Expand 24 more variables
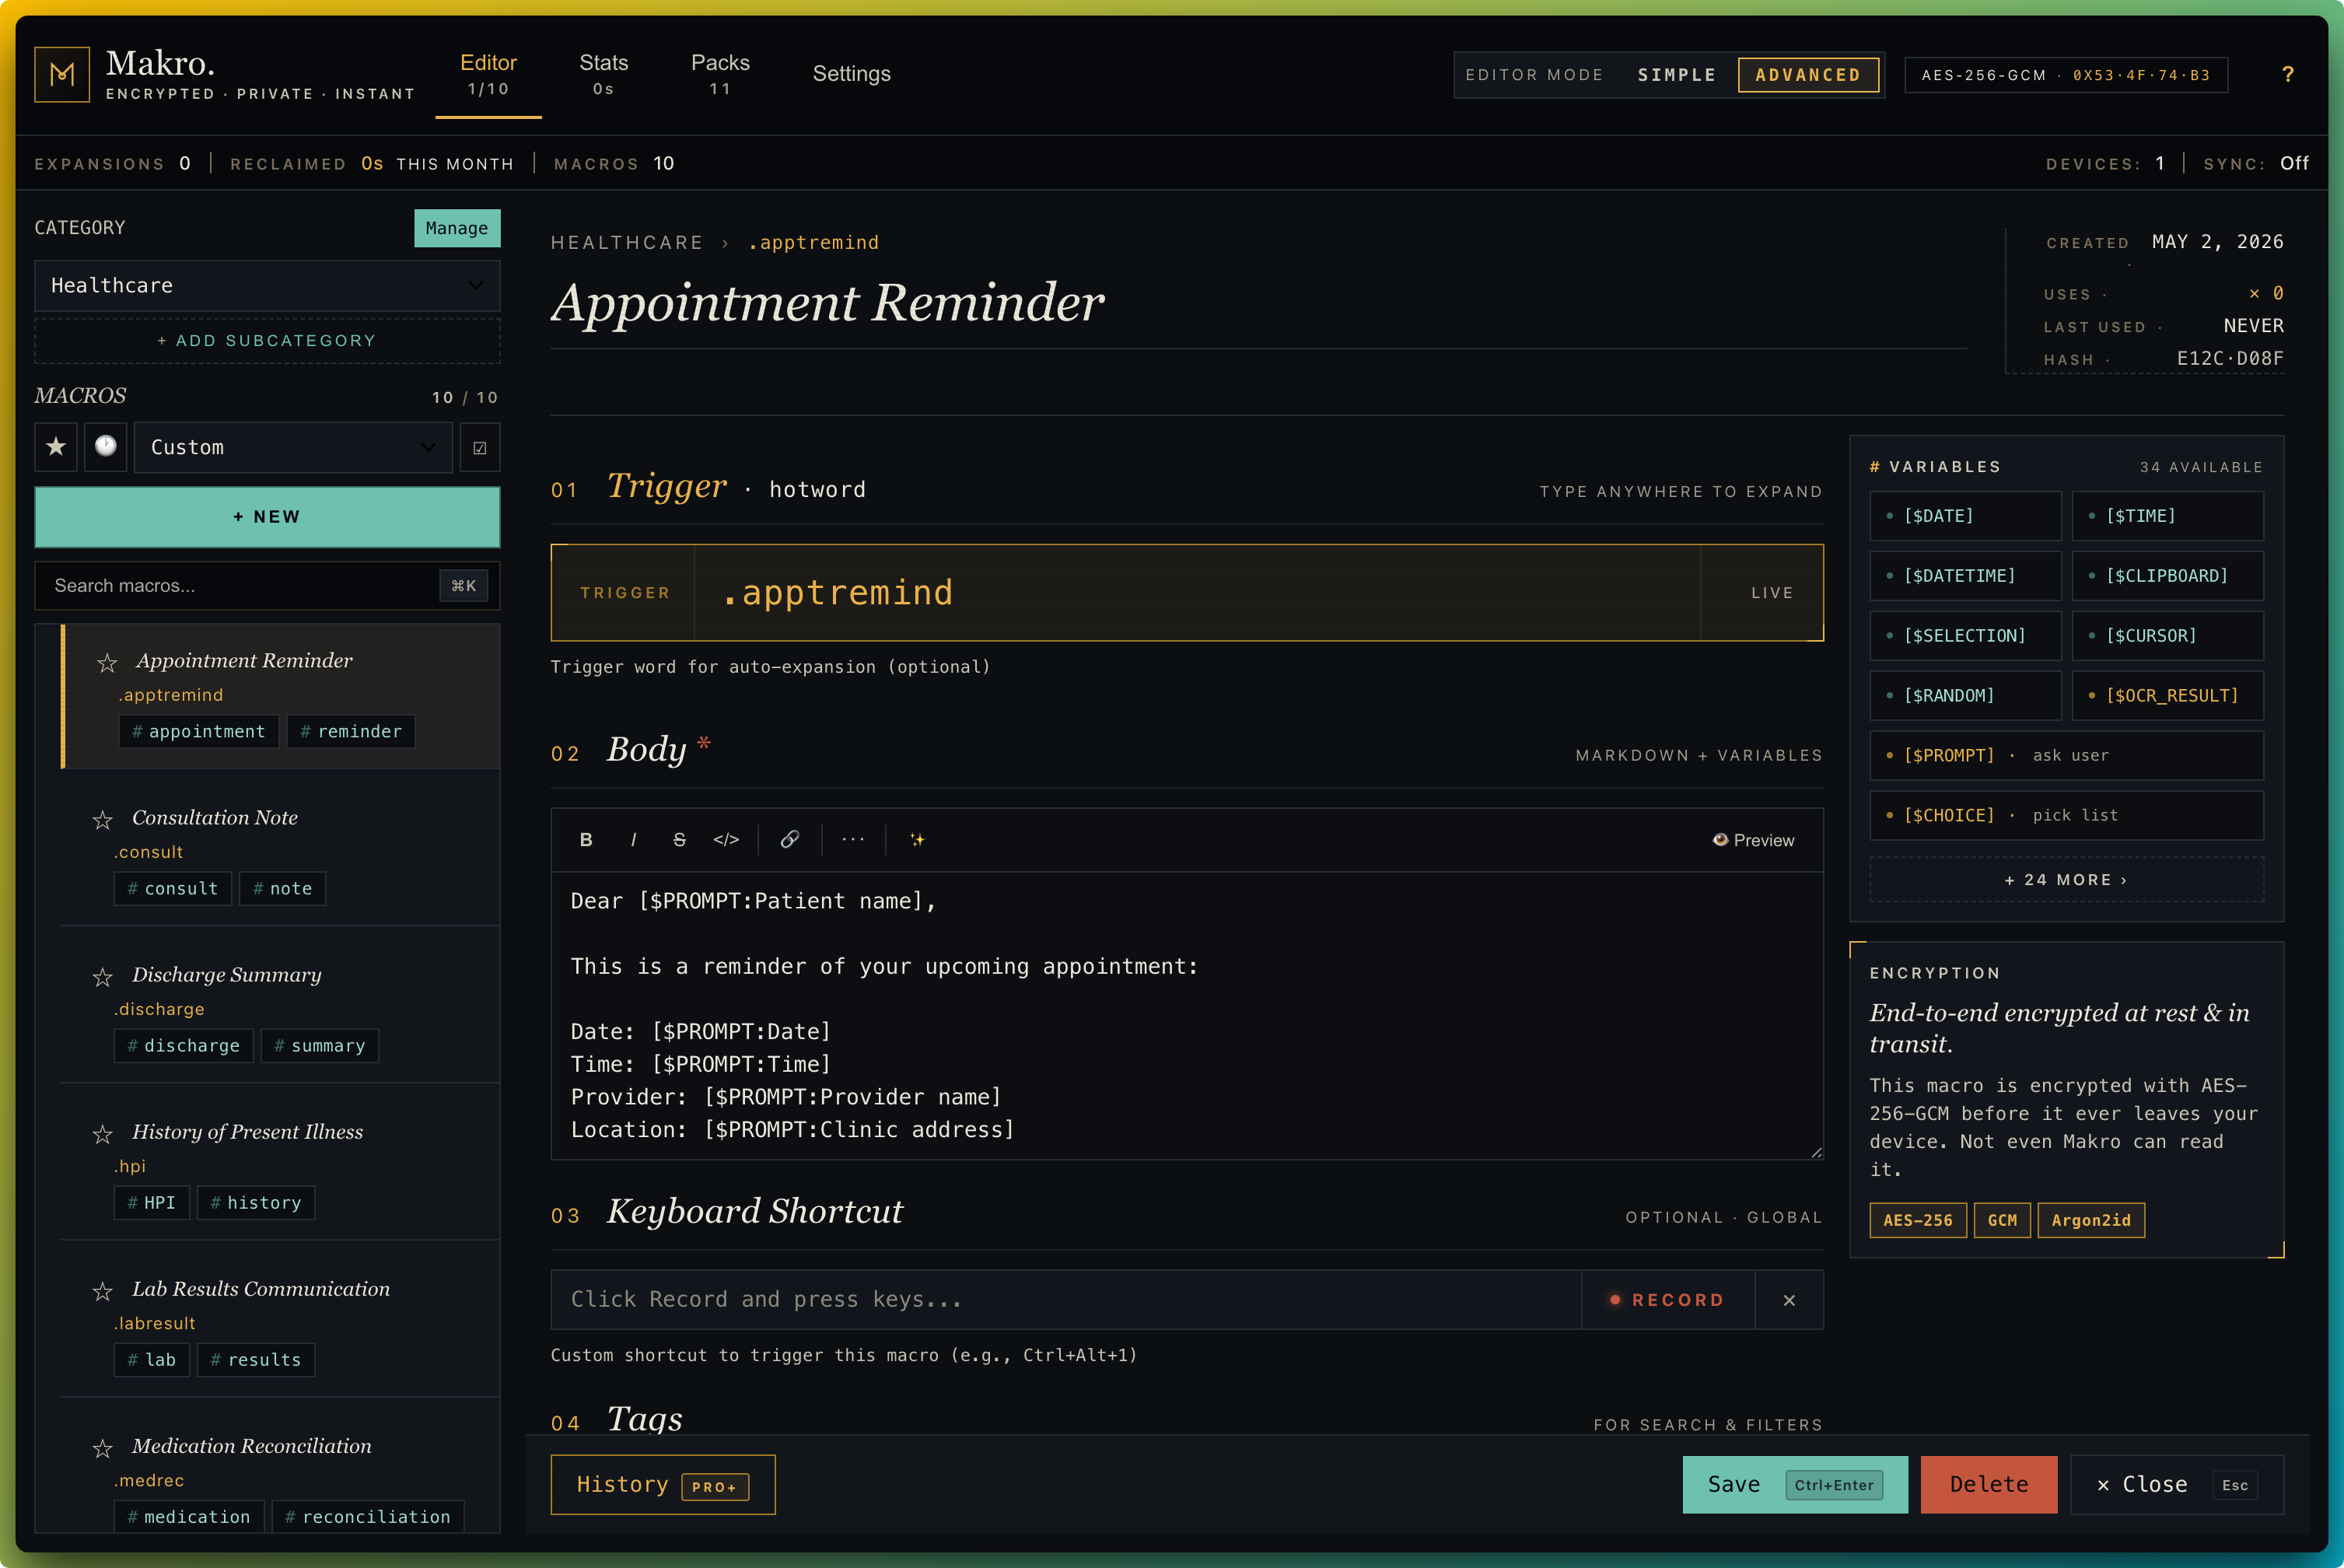The height and width of the screenshot is (1568, 2344). tap(2066, 880)
